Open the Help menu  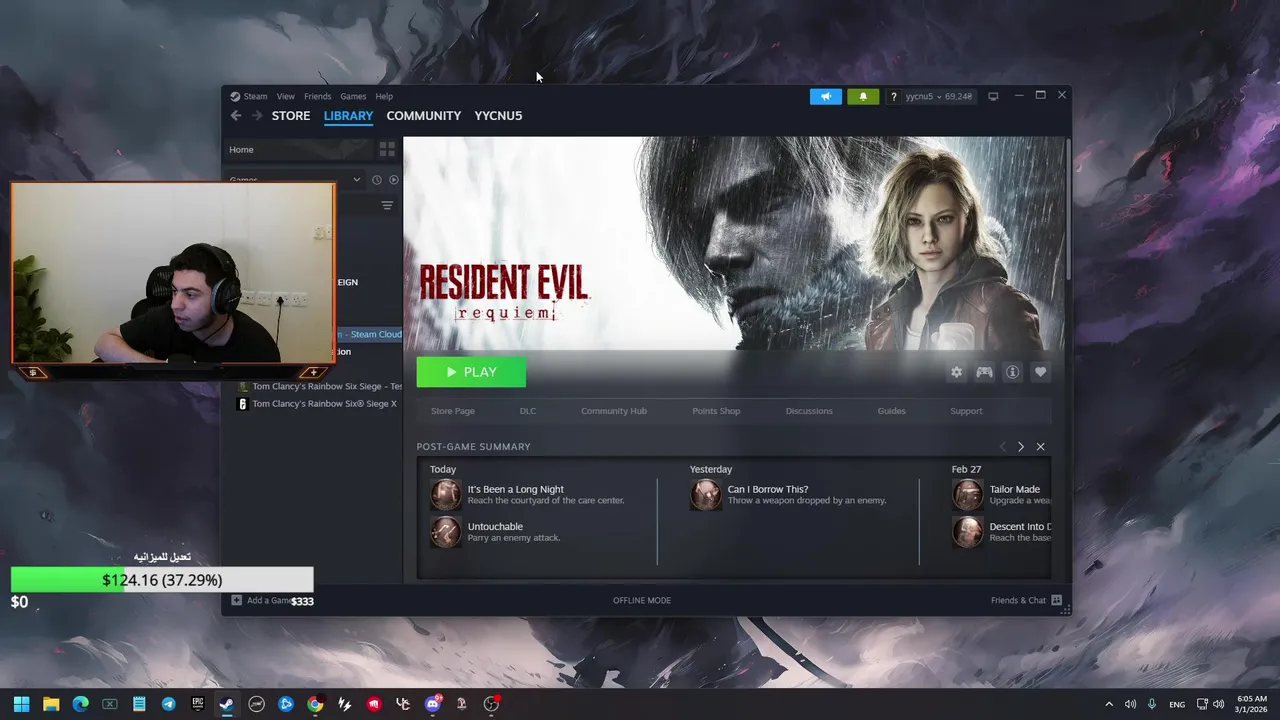point(384,97)
